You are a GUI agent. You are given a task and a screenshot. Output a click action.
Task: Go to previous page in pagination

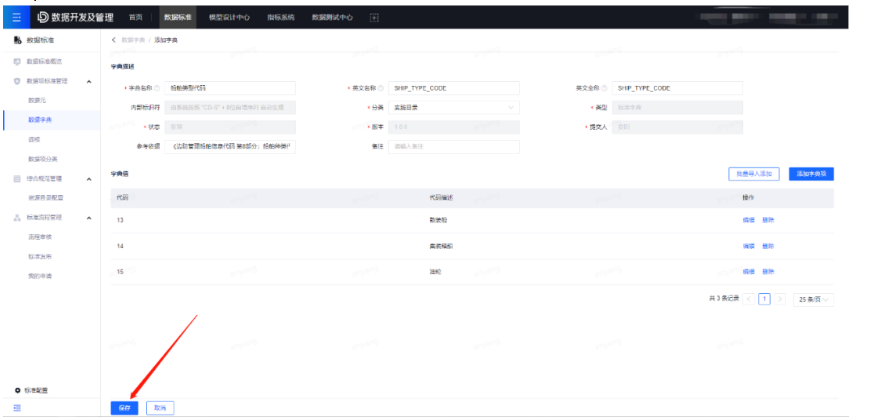(749, 299)
